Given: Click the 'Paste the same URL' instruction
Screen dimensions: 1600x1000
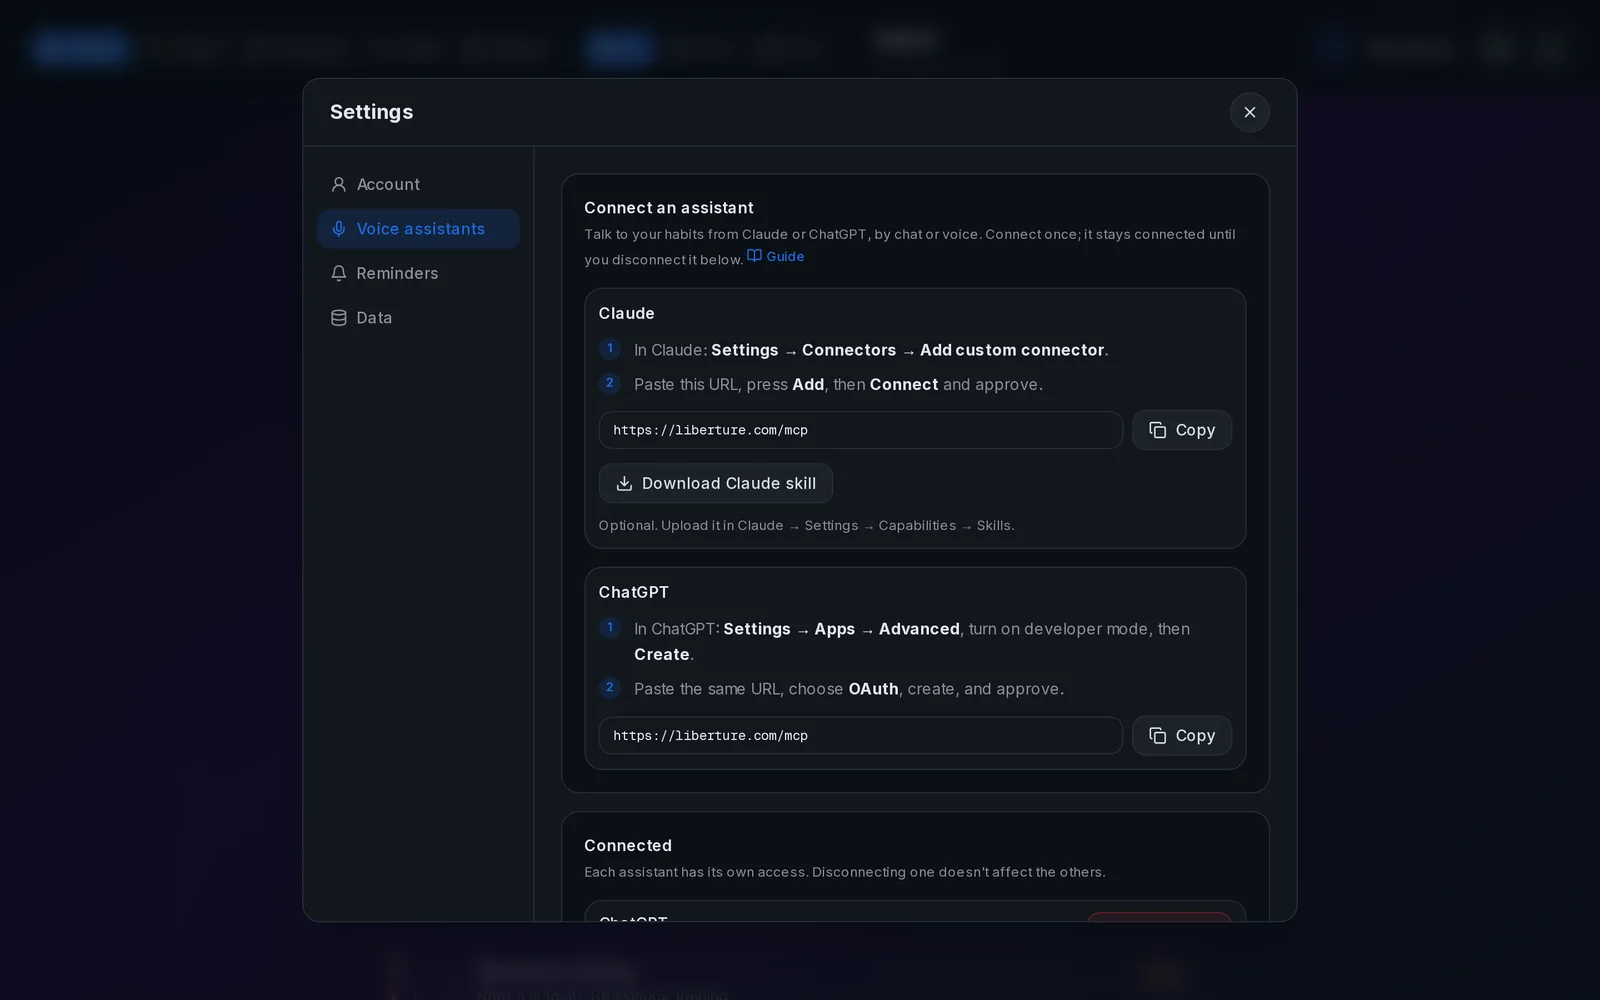Looking at the screenshot, I should (848, 689).
